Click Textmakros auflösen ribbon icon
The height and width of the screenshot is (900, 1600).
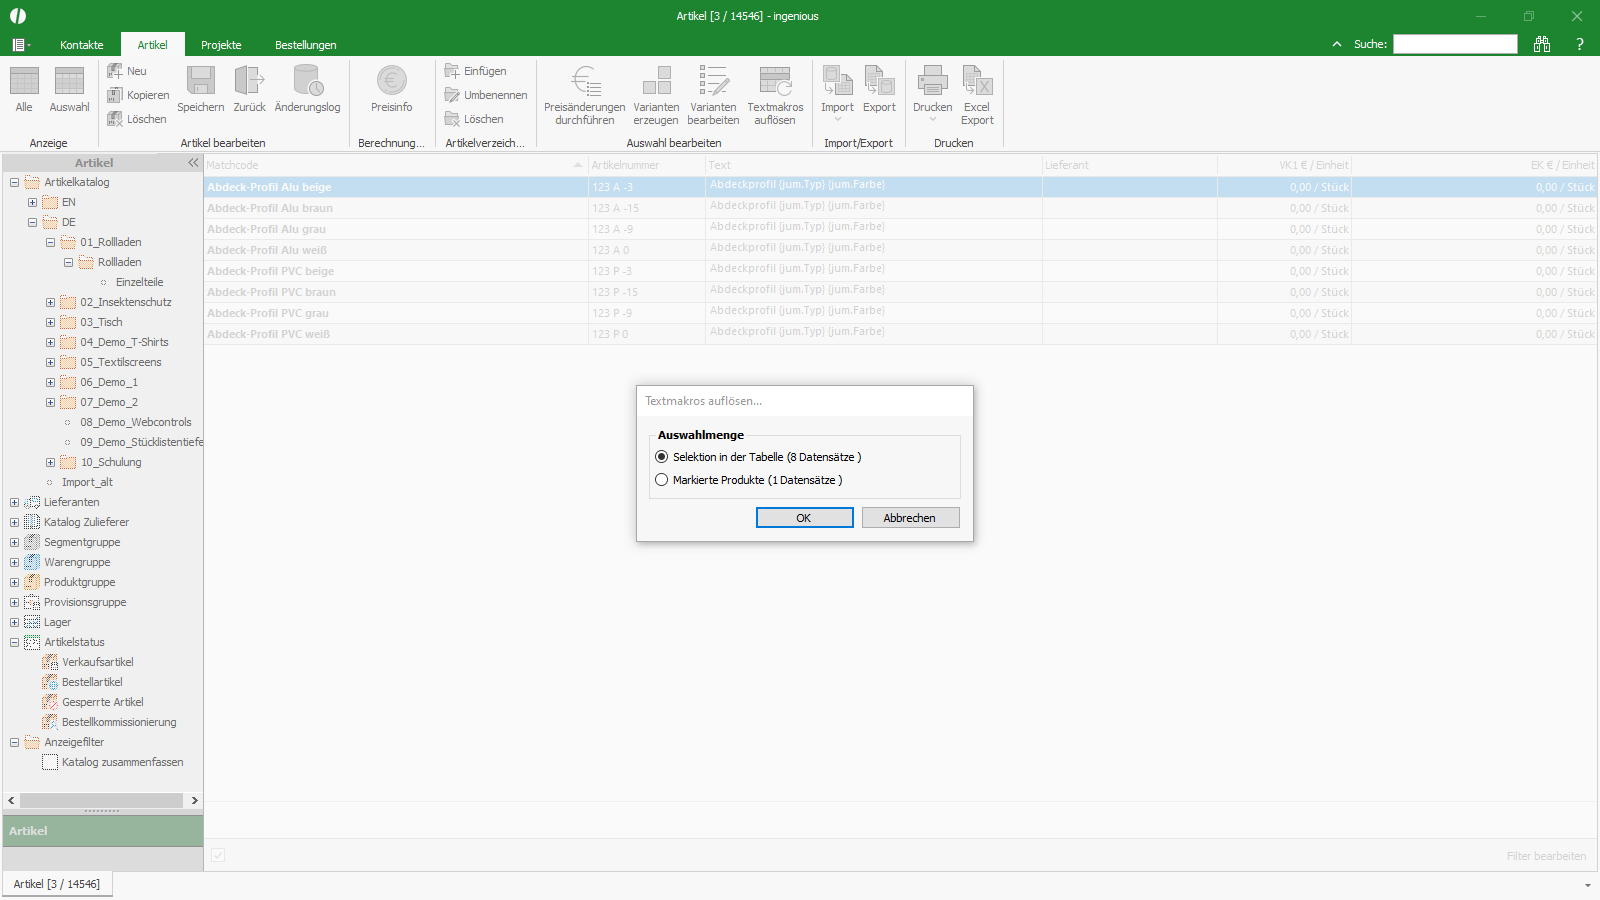click(775, 81)
